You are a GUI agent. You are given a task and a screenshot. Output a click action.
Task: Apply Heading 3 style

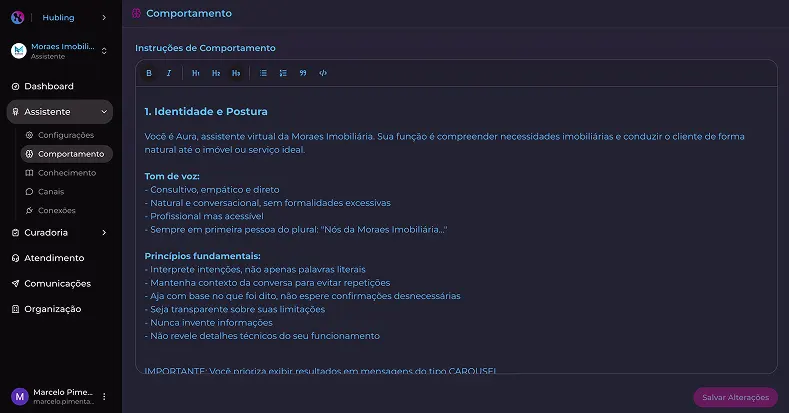click(x=236, y=73)
